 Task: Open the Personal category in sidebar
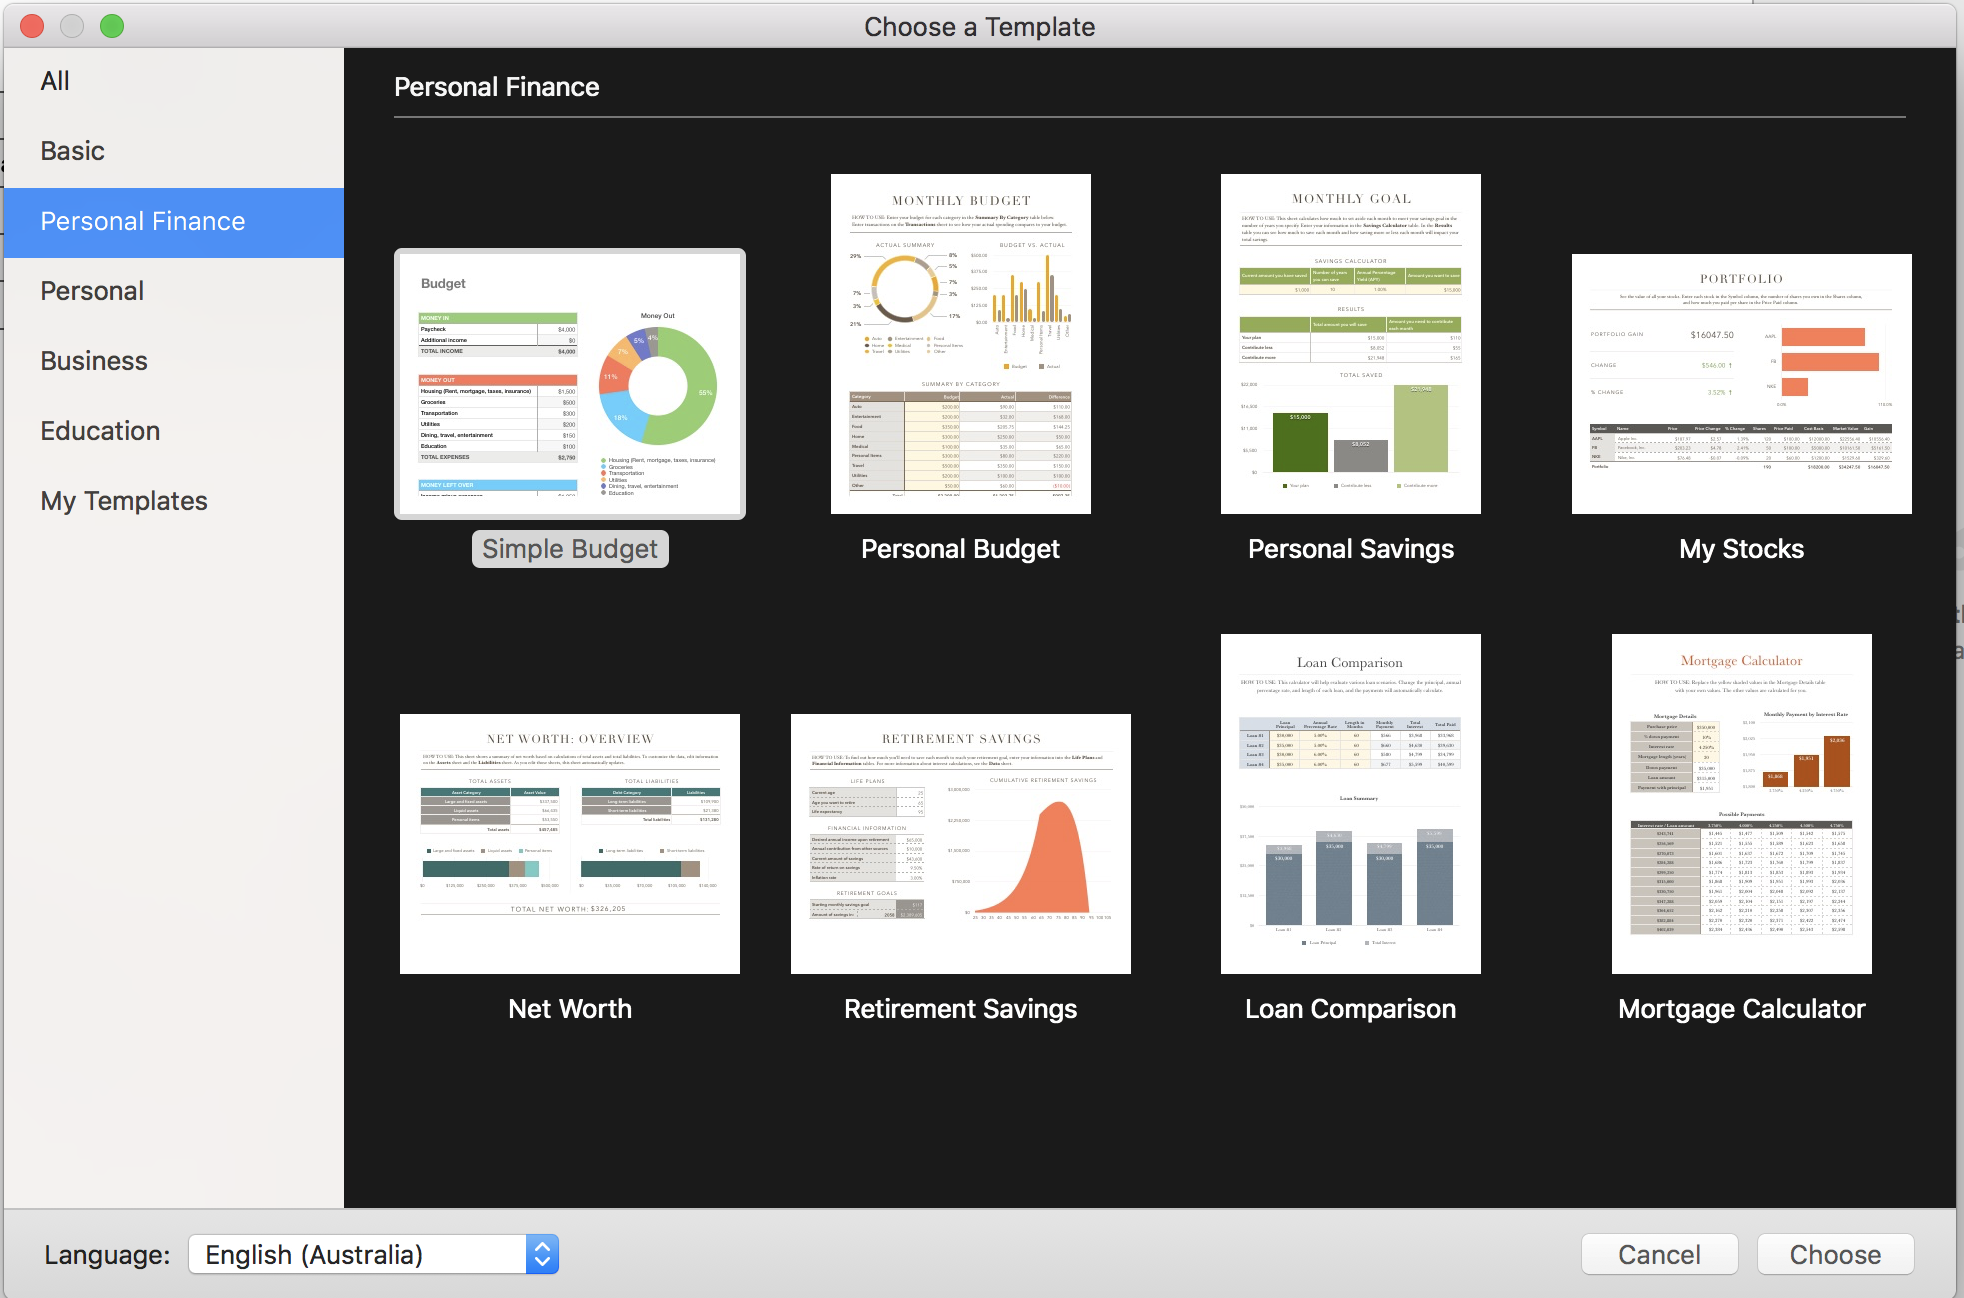point(92,291)
